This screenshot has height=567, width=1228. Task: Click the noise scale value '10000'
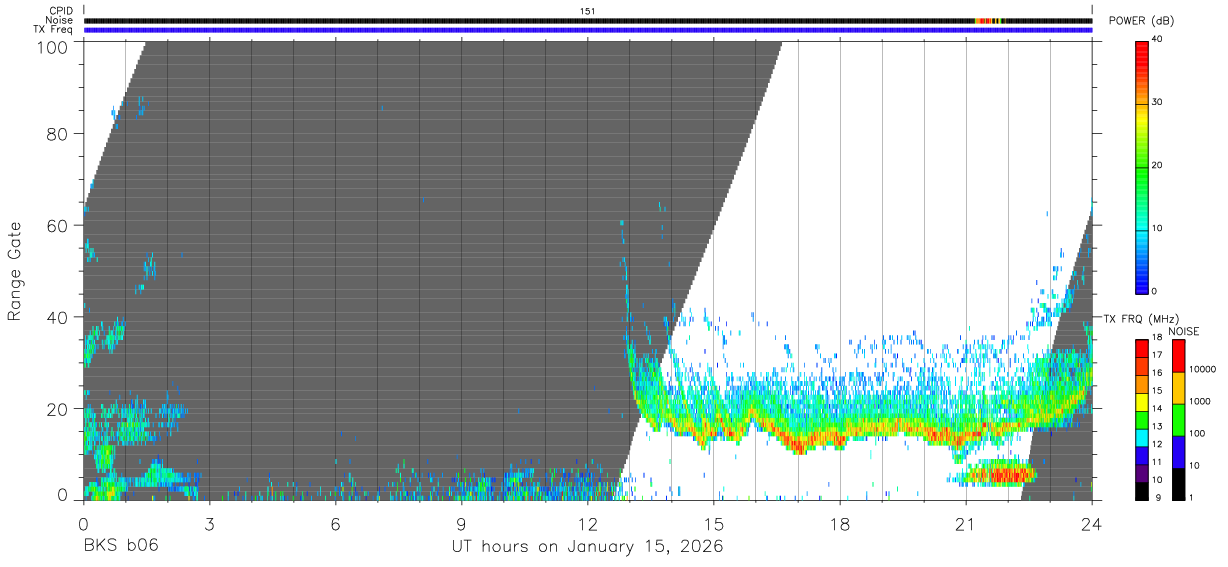point(1202,369)
